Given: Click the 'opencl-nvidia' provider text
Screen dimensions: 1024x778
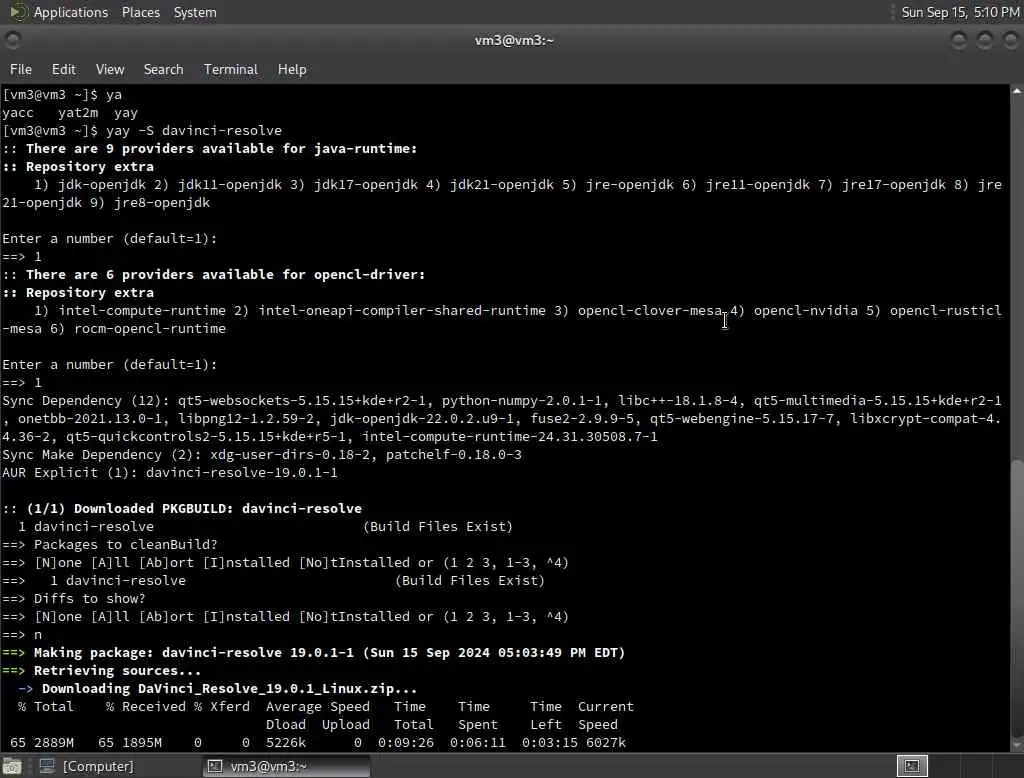Looking at the screenshot, I should point(805,311).
